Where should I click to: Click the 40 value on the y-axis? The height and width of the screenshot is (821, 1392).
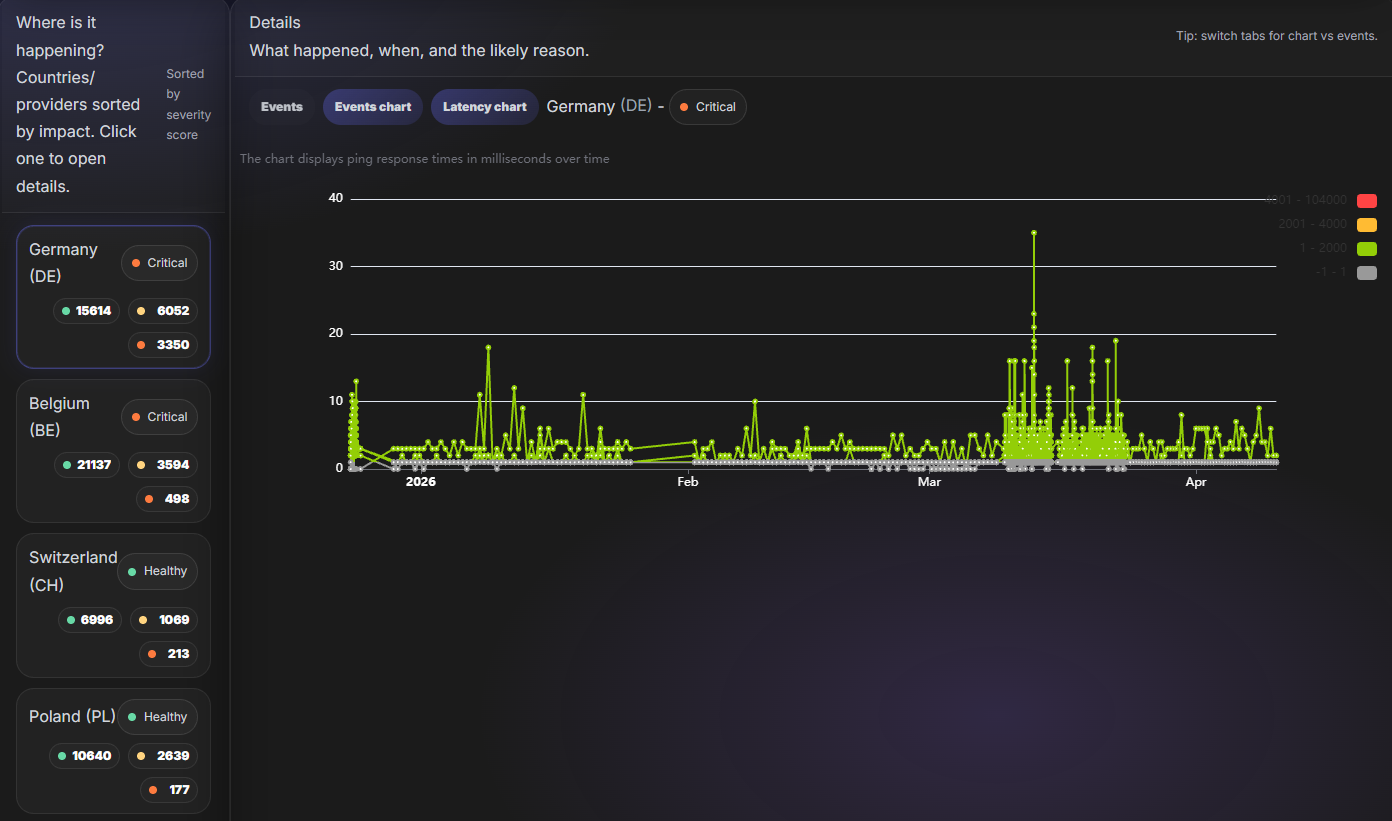[336, 198]
